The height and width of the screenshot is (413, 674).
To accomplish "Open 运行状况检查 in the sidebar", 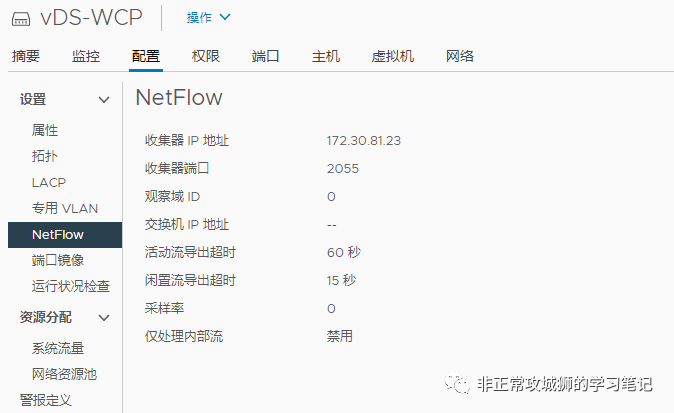I will click(70, 286).
